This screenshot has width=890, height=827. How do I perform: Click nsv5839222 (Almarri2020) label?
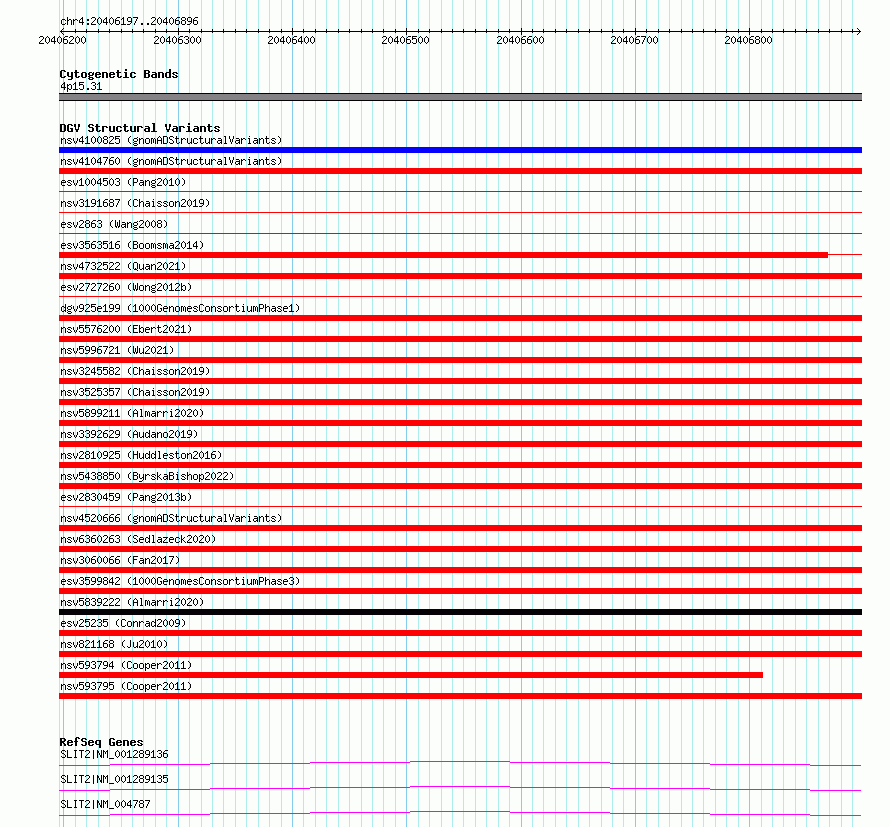tap(132, 602)
